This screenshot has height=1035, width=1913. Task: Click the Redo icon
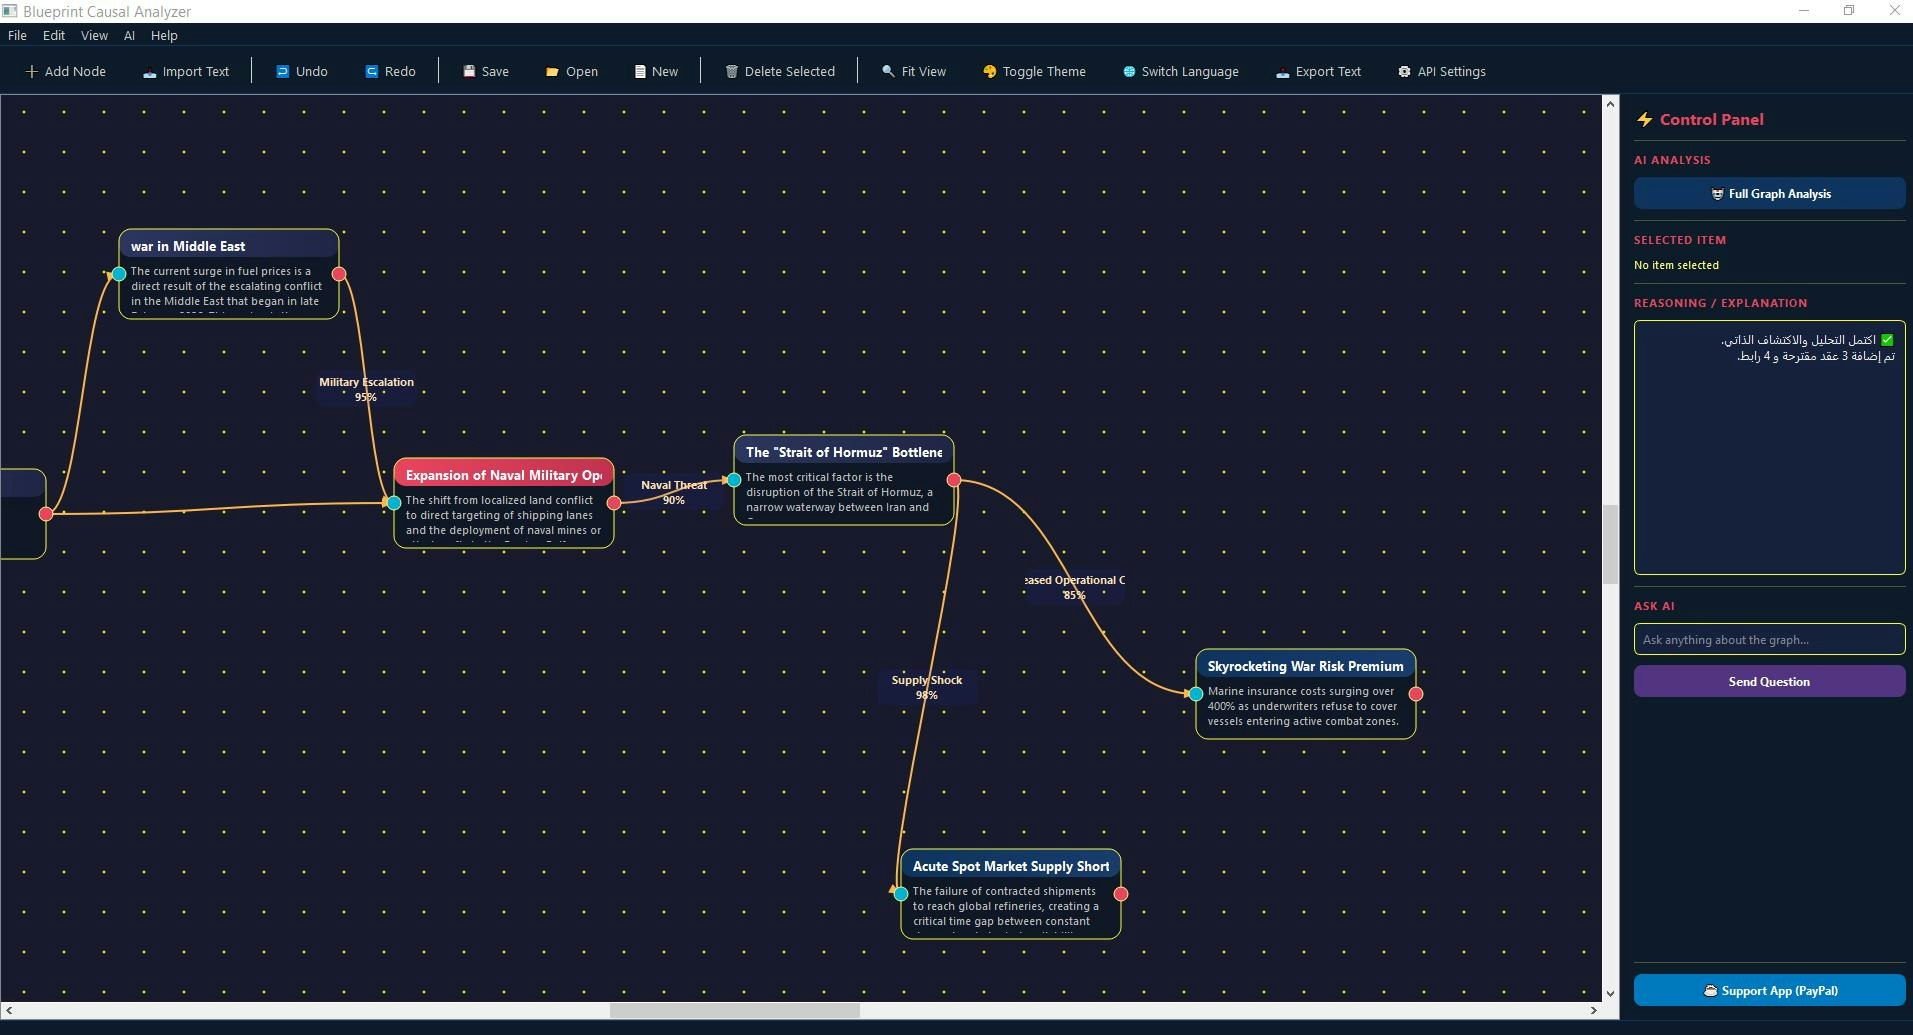click(x=370, y=71)
